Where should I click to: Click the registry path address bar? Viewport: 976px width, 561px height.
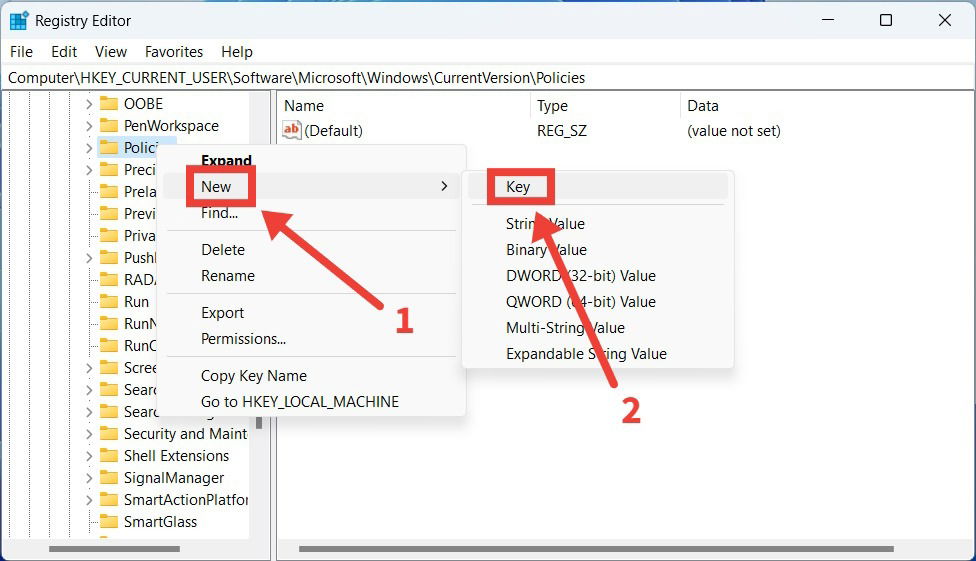pos(488,78)
